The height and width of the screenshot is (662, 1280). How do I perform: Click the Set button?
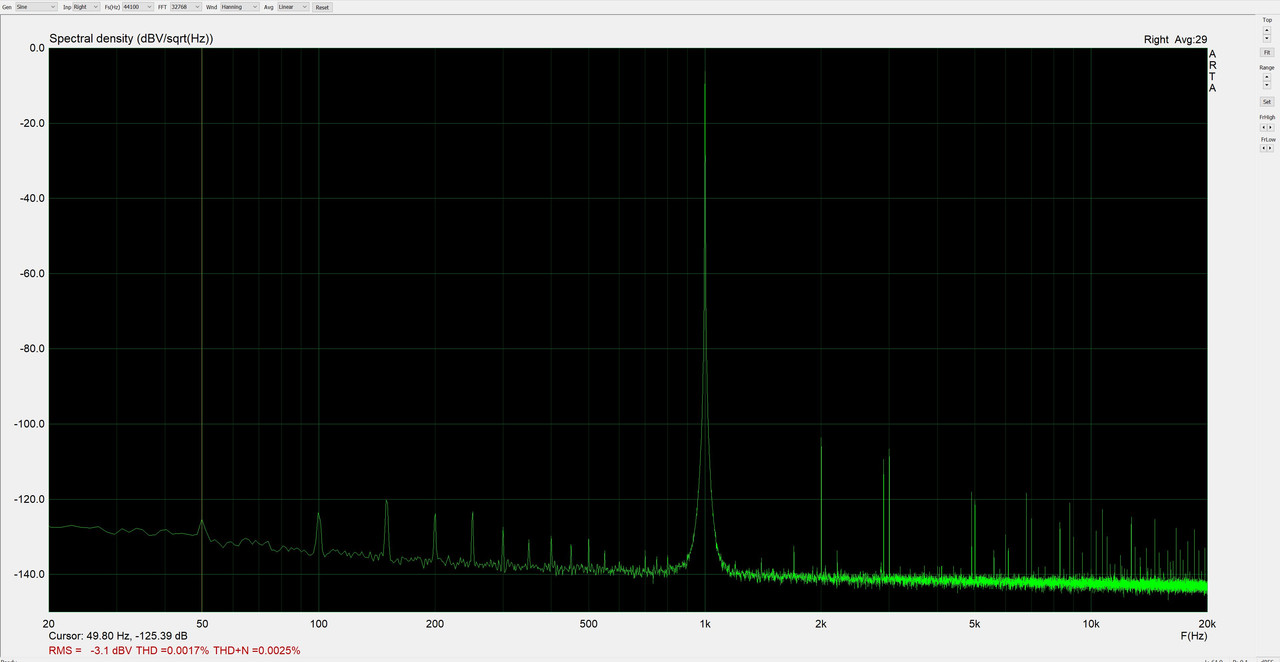(1267, 102)
